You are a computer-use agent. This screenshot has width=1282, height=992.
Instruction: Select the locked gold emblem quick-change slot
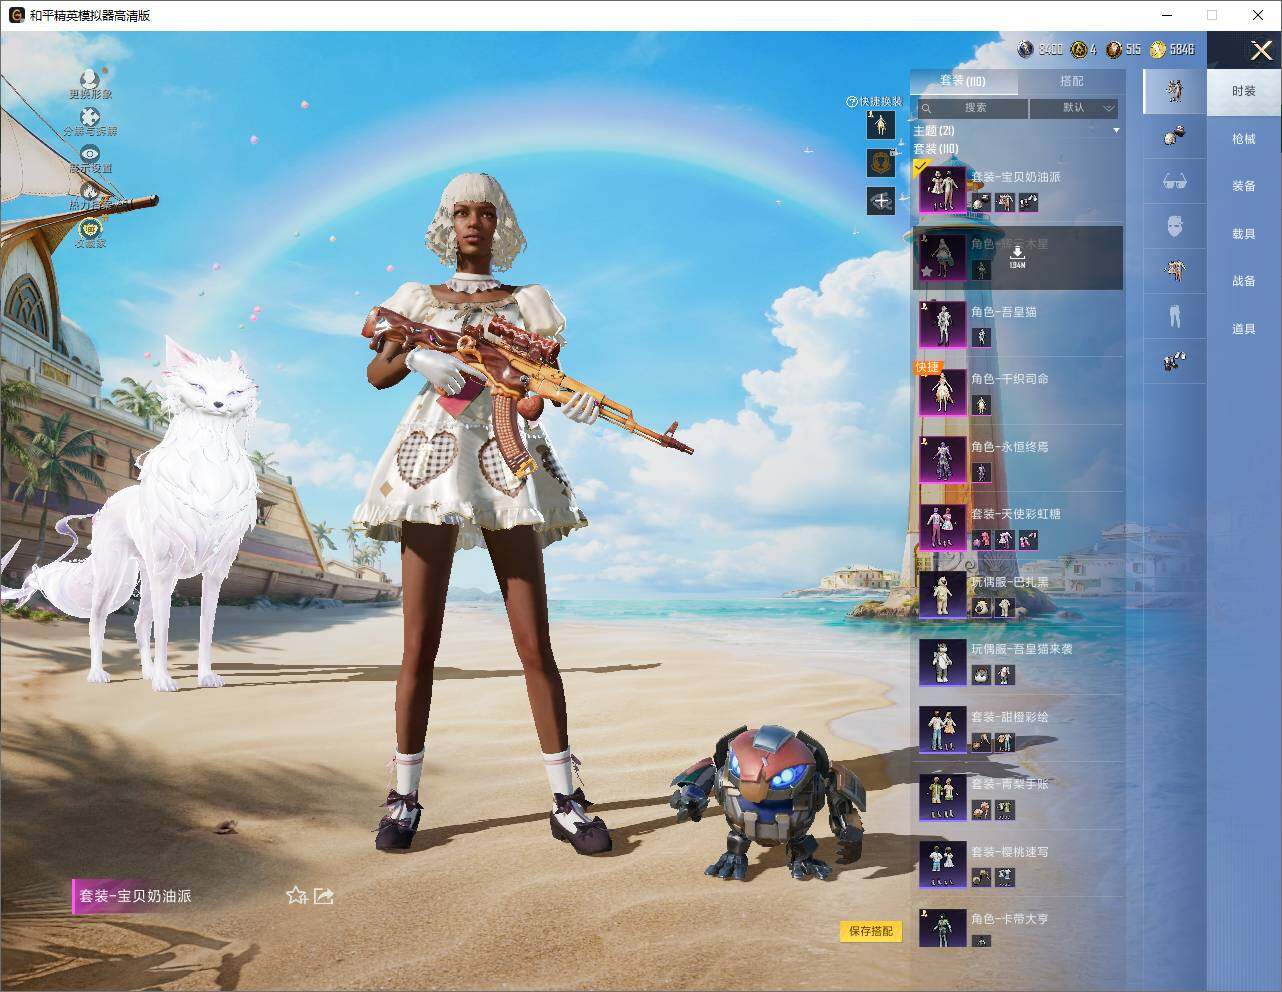point(880,163)
